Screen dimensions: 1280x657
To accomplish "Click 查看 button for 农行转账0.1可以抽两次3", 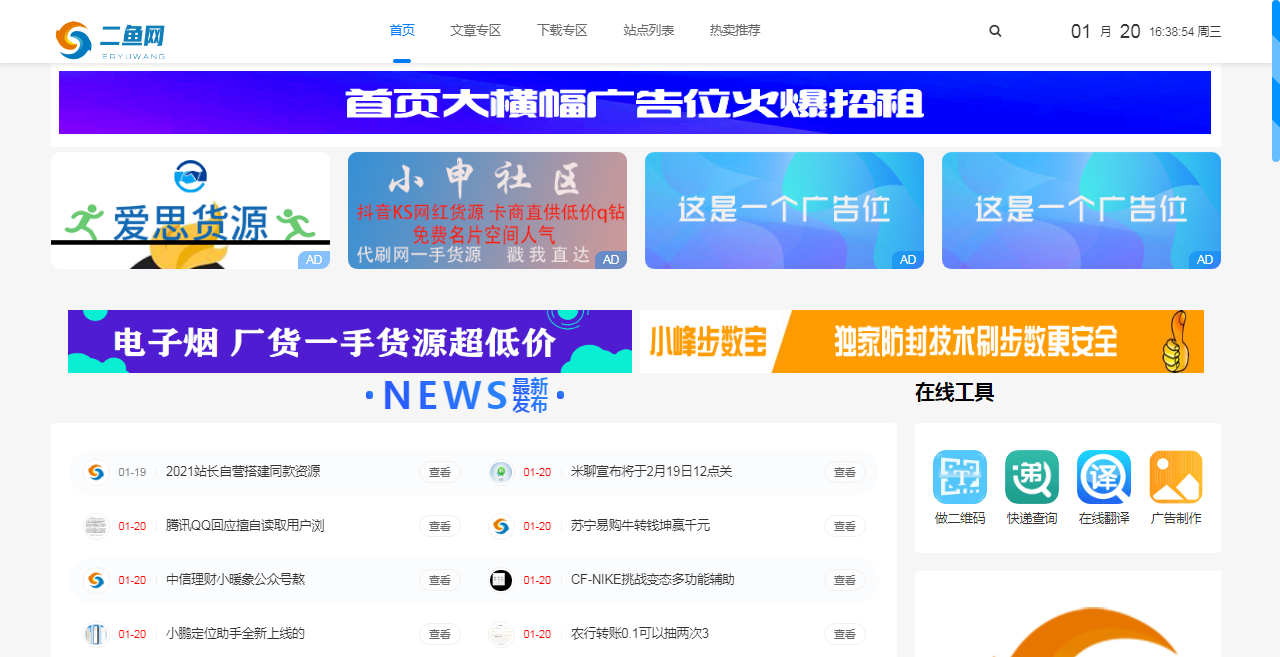I will (845, 634).
